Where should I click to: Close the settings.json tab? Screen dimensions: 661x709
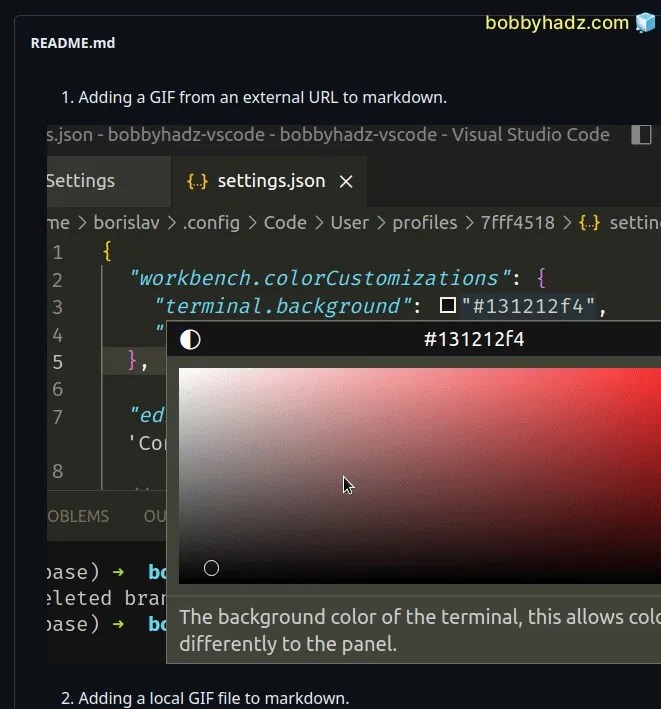[x=346, y=182]
